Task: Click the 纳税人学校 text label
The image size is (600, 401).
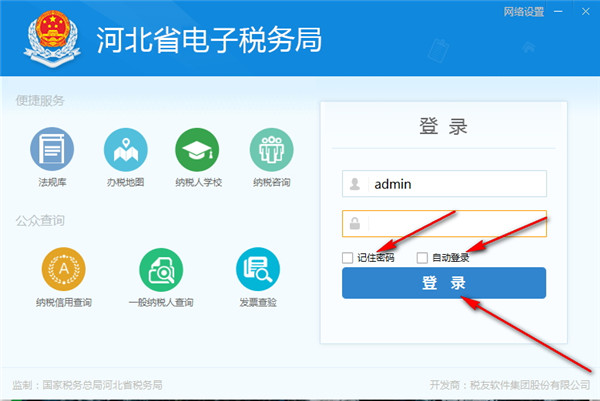Action: (x=199, y=182)
